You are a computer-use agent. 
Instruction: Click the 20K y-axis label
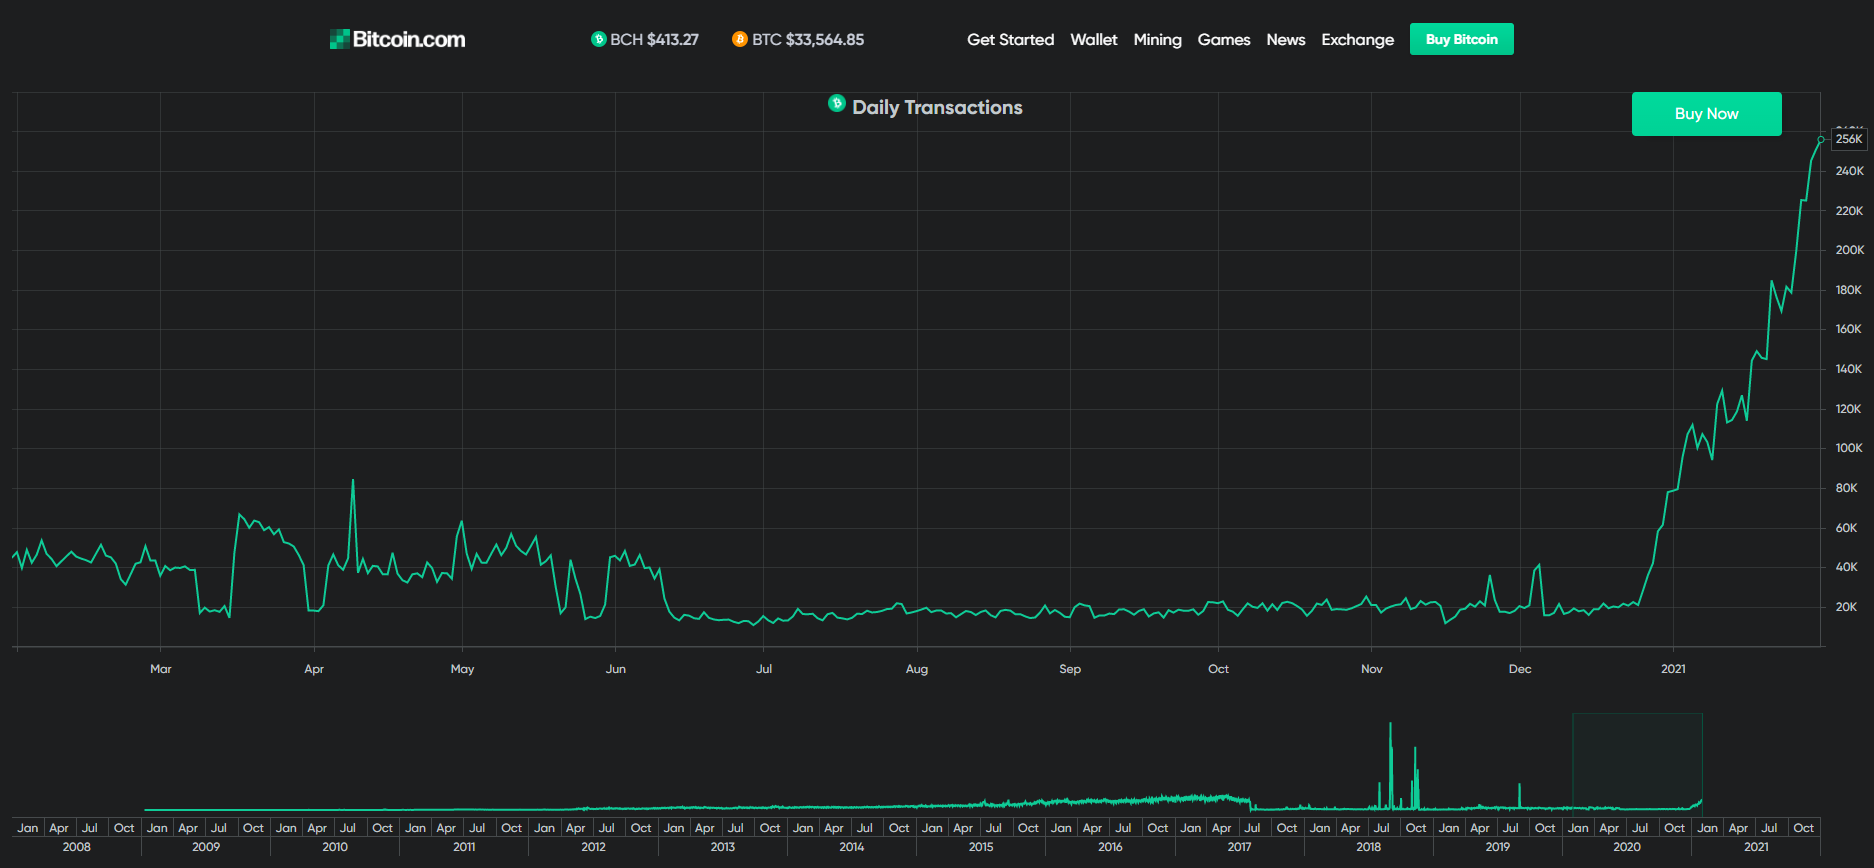pos(1846,607)
